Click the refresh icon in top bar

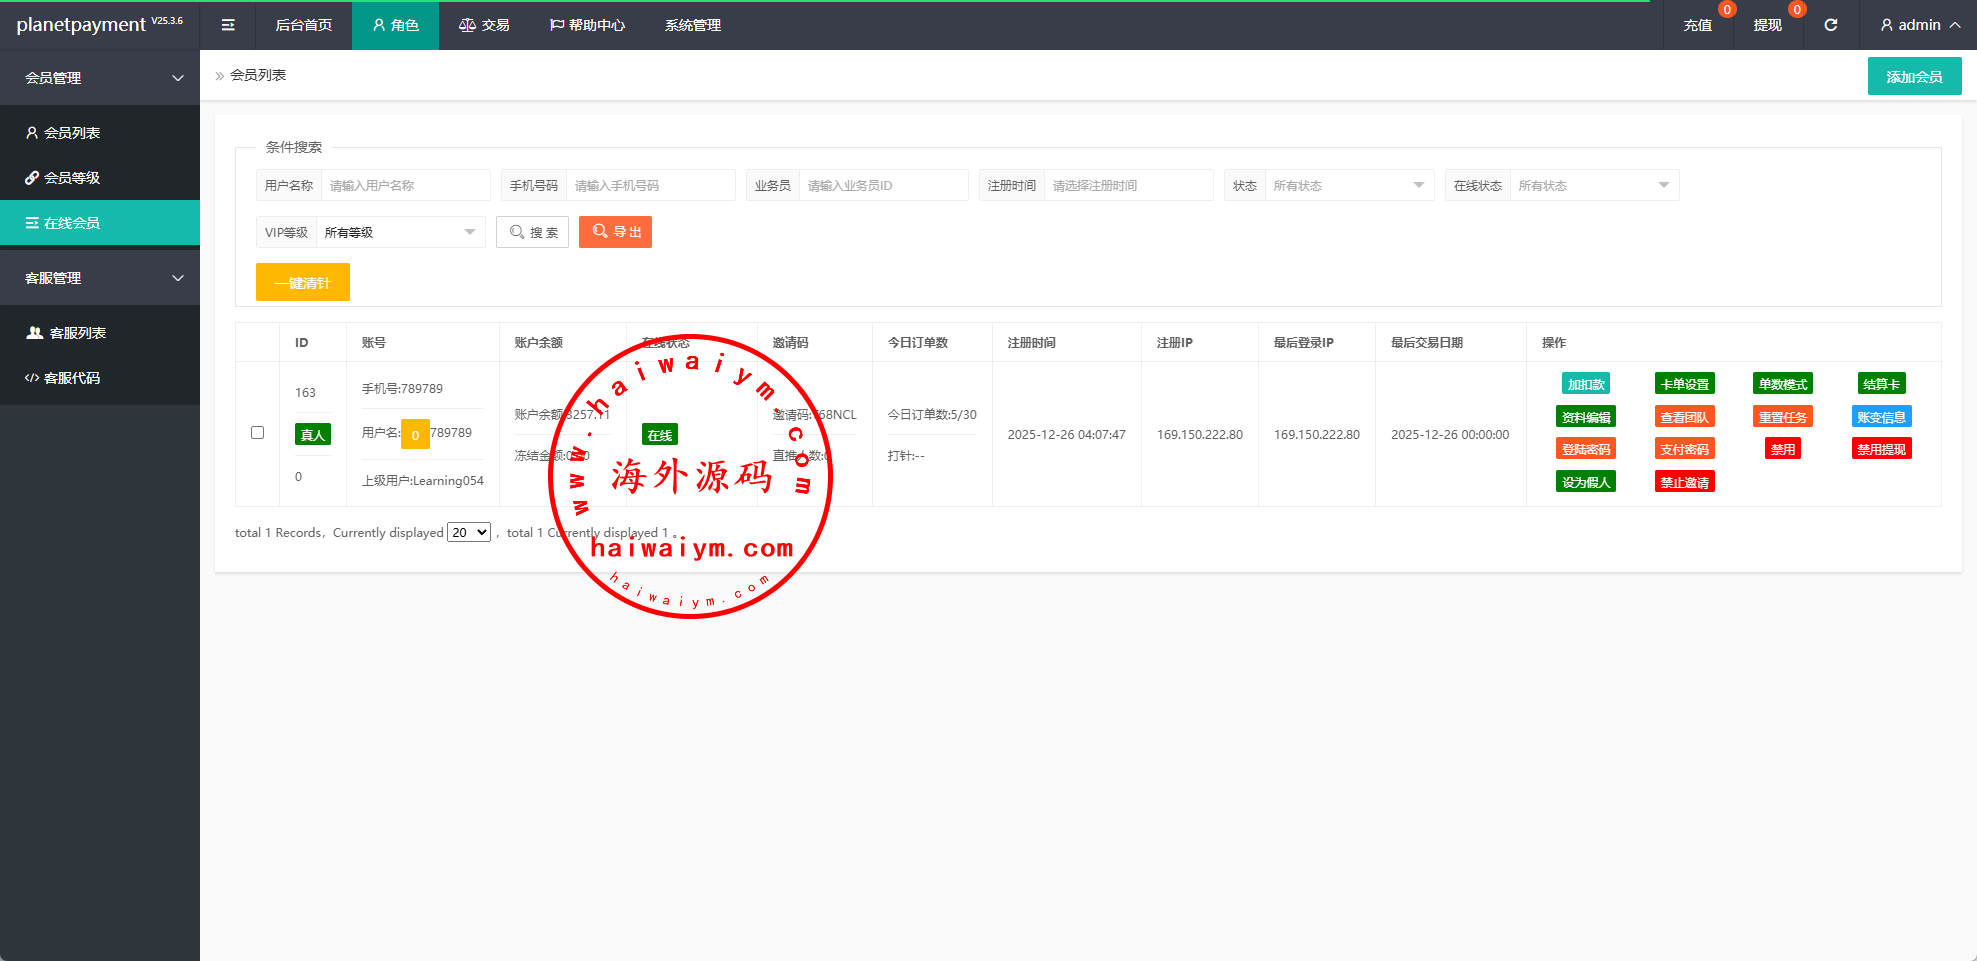[1830, 25]
